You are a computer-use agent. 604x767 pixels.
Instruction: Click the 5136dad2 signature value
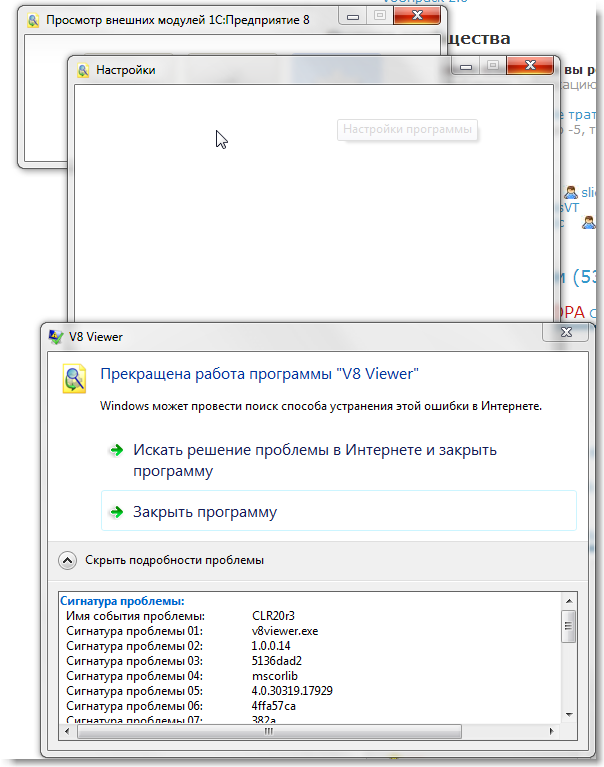[277, 661]
